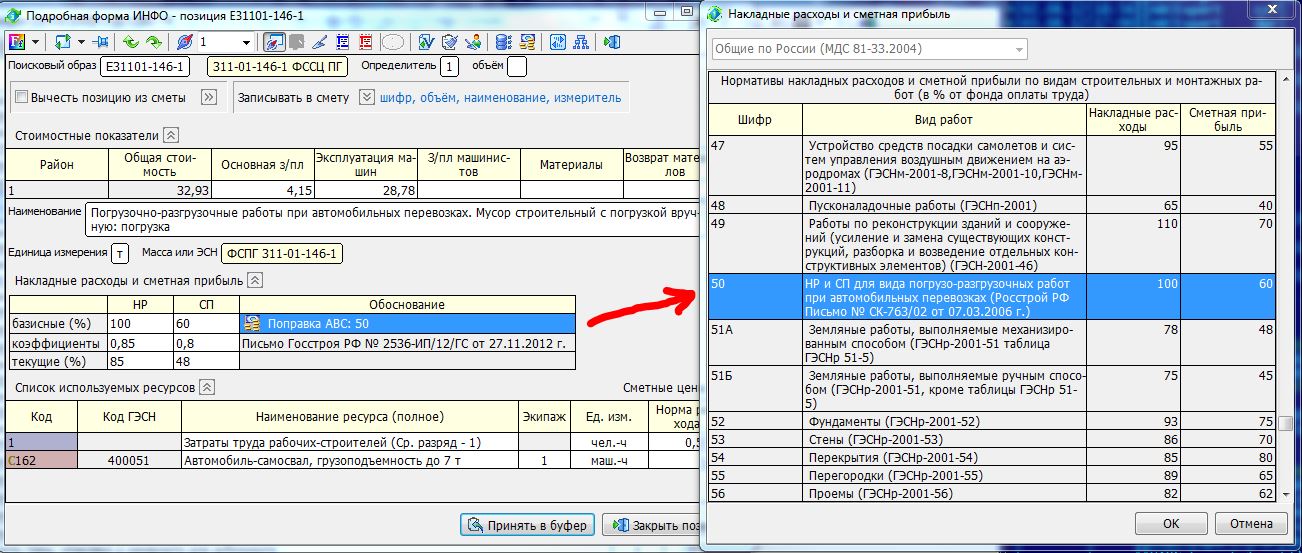This screenshot has height=553, width=1302.
Task: Click the exit door icon in toolbar
Action: 612,43
